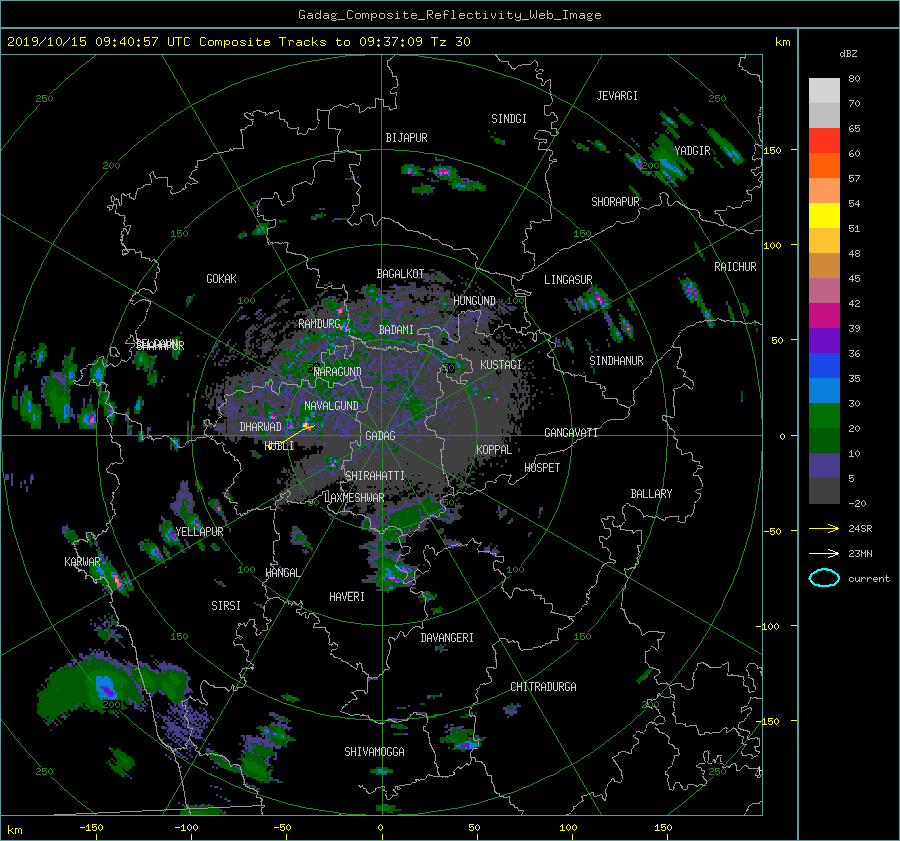Click the BALLARY city label
900x841 pixels.
click(x=651, y=494)
